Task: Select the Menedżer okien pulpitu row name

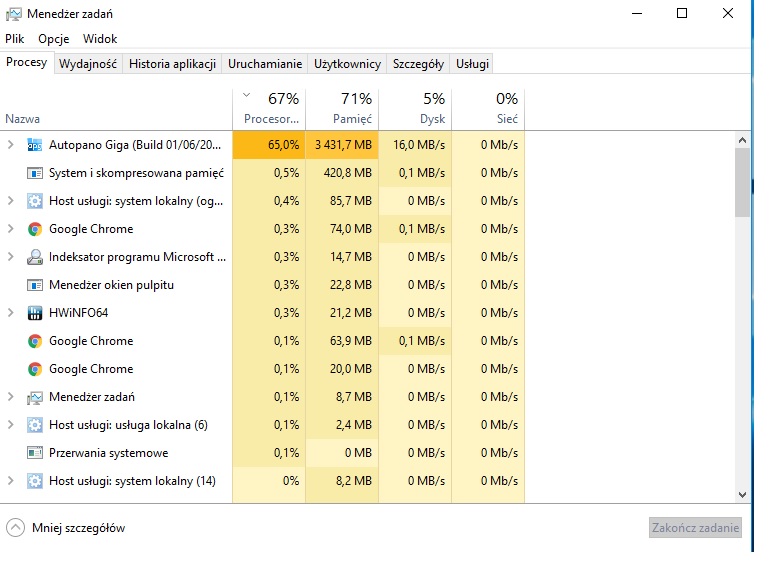Action: (x=111, y=285)
